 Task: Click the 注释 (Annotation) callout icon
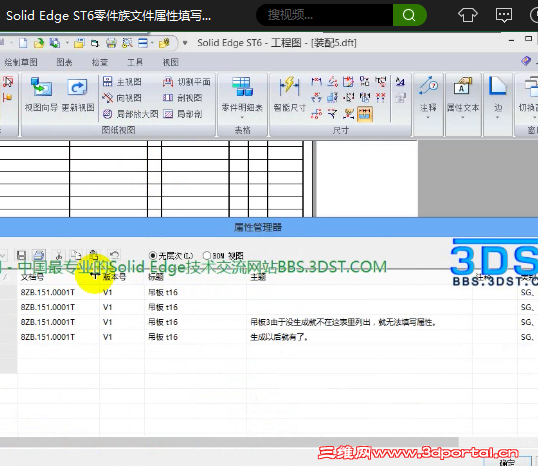428,86
